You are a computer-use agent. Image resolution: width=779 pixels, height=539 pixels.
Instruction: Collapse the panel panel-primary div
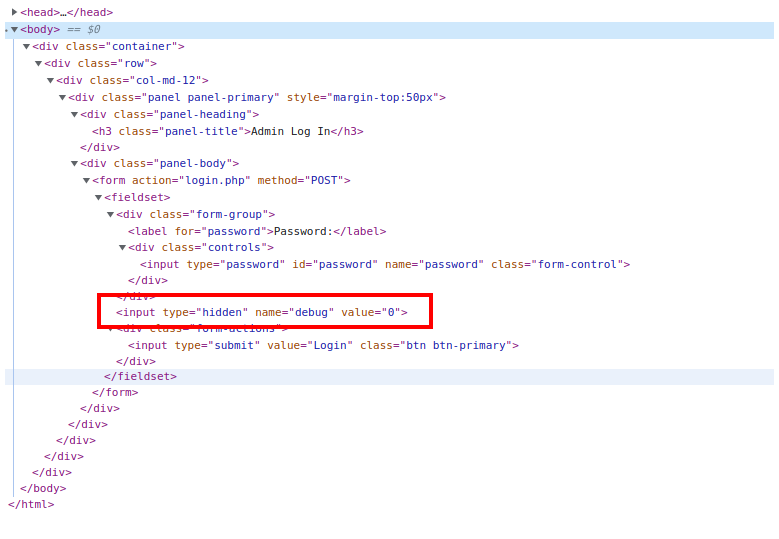coord(62,97)
